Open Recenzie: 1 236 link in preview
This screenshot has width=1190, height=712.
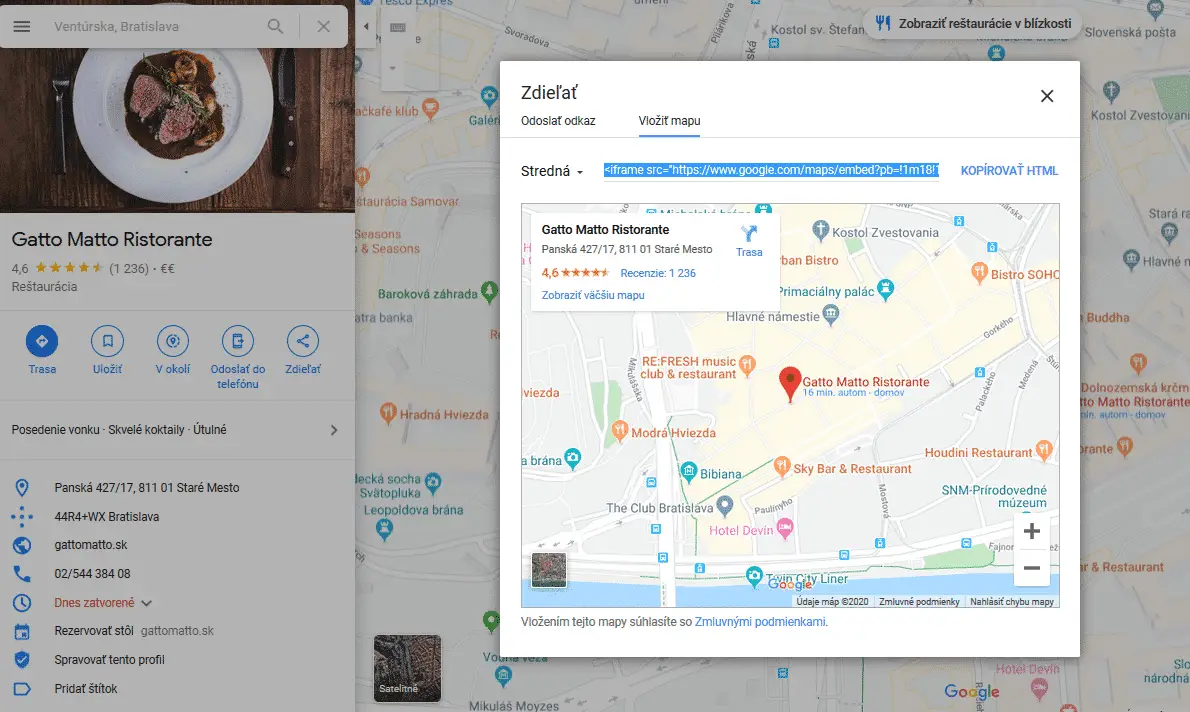pos(658,273)
